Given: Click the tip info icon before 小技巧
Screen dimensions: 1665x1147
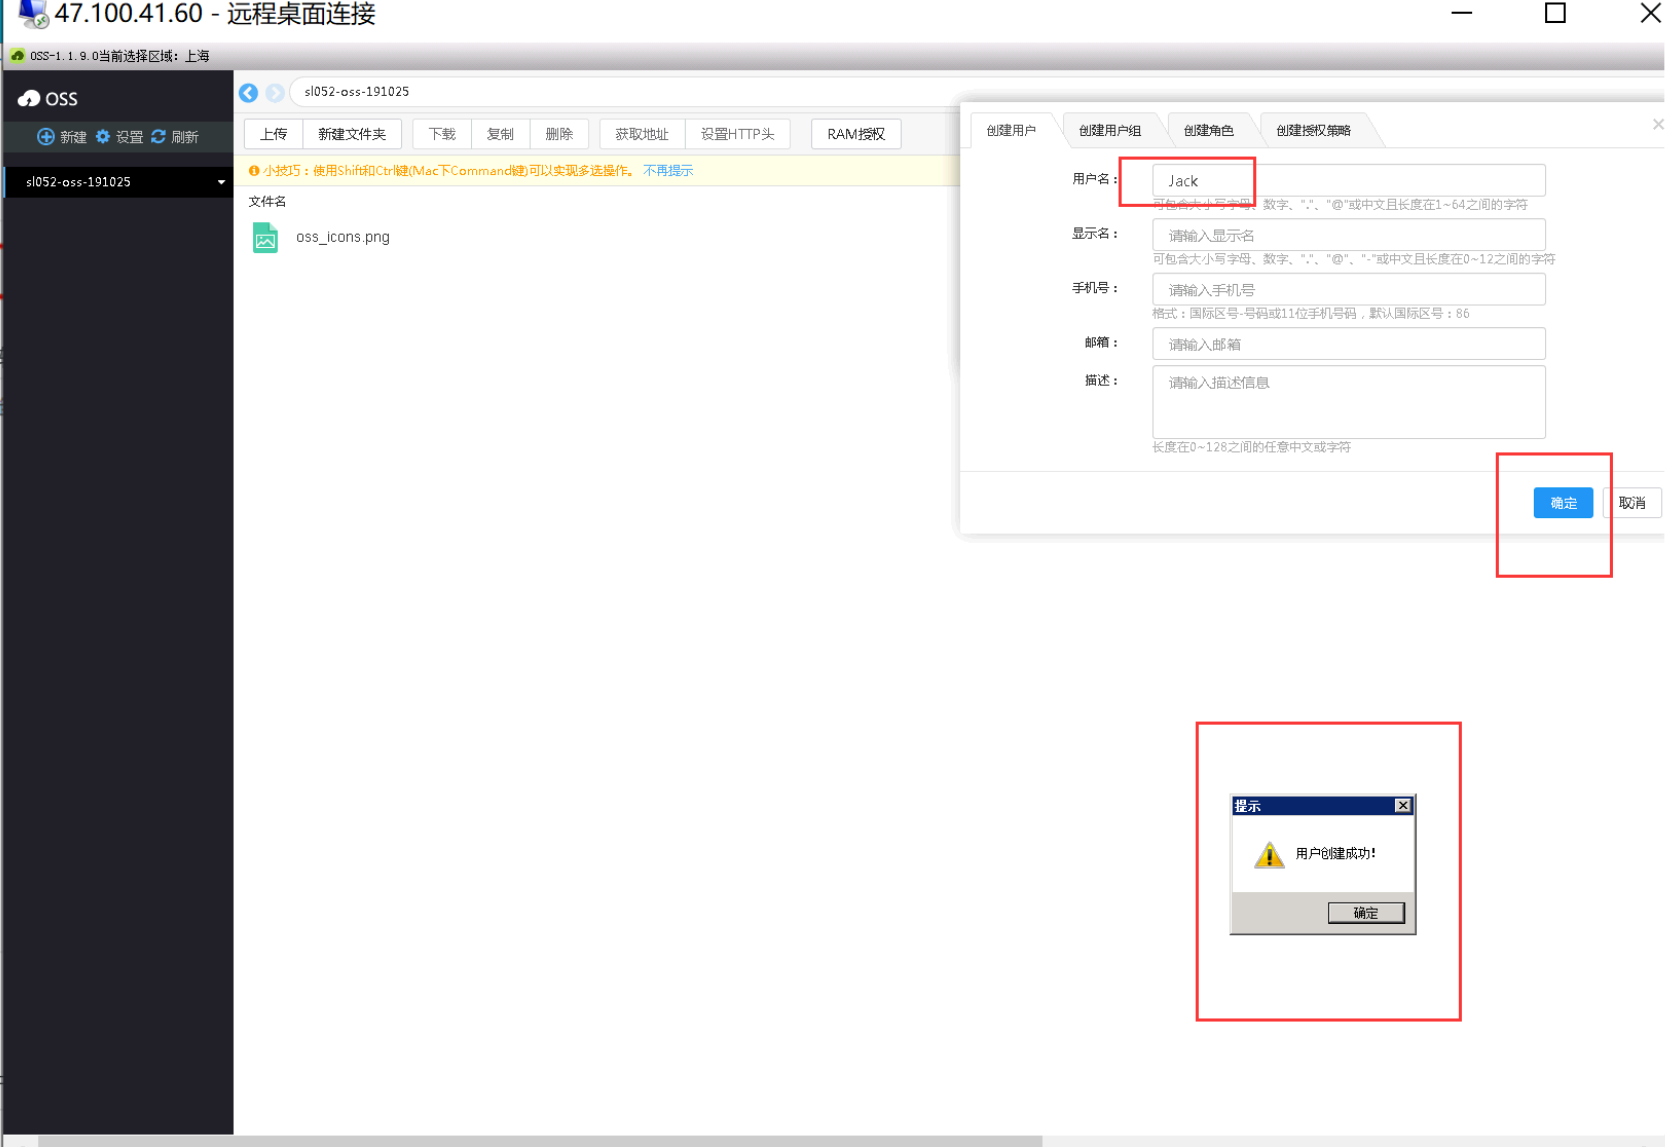Looking at the screenshot, I should (254, 171).
